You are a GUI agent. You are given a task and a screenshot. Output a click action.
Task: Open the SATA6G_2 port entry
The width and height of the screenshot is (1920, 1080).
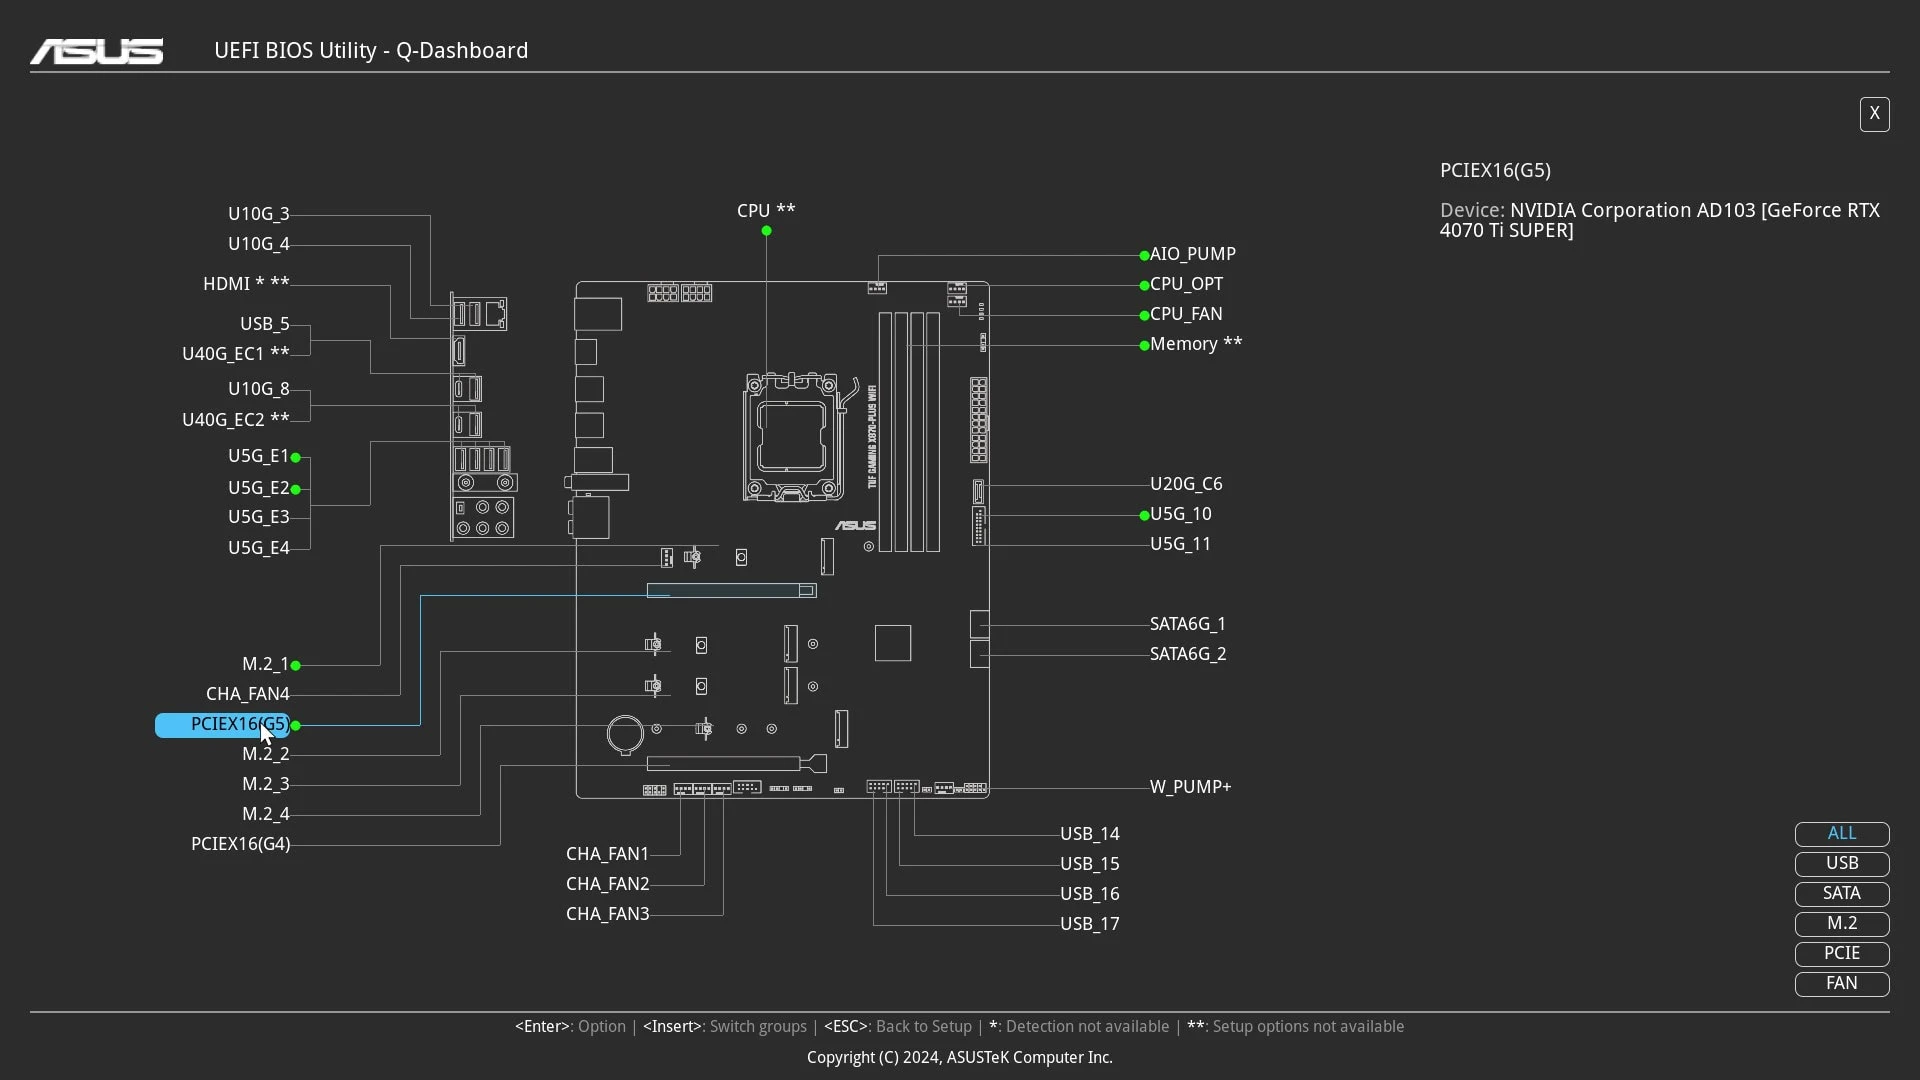(1187, 654)
